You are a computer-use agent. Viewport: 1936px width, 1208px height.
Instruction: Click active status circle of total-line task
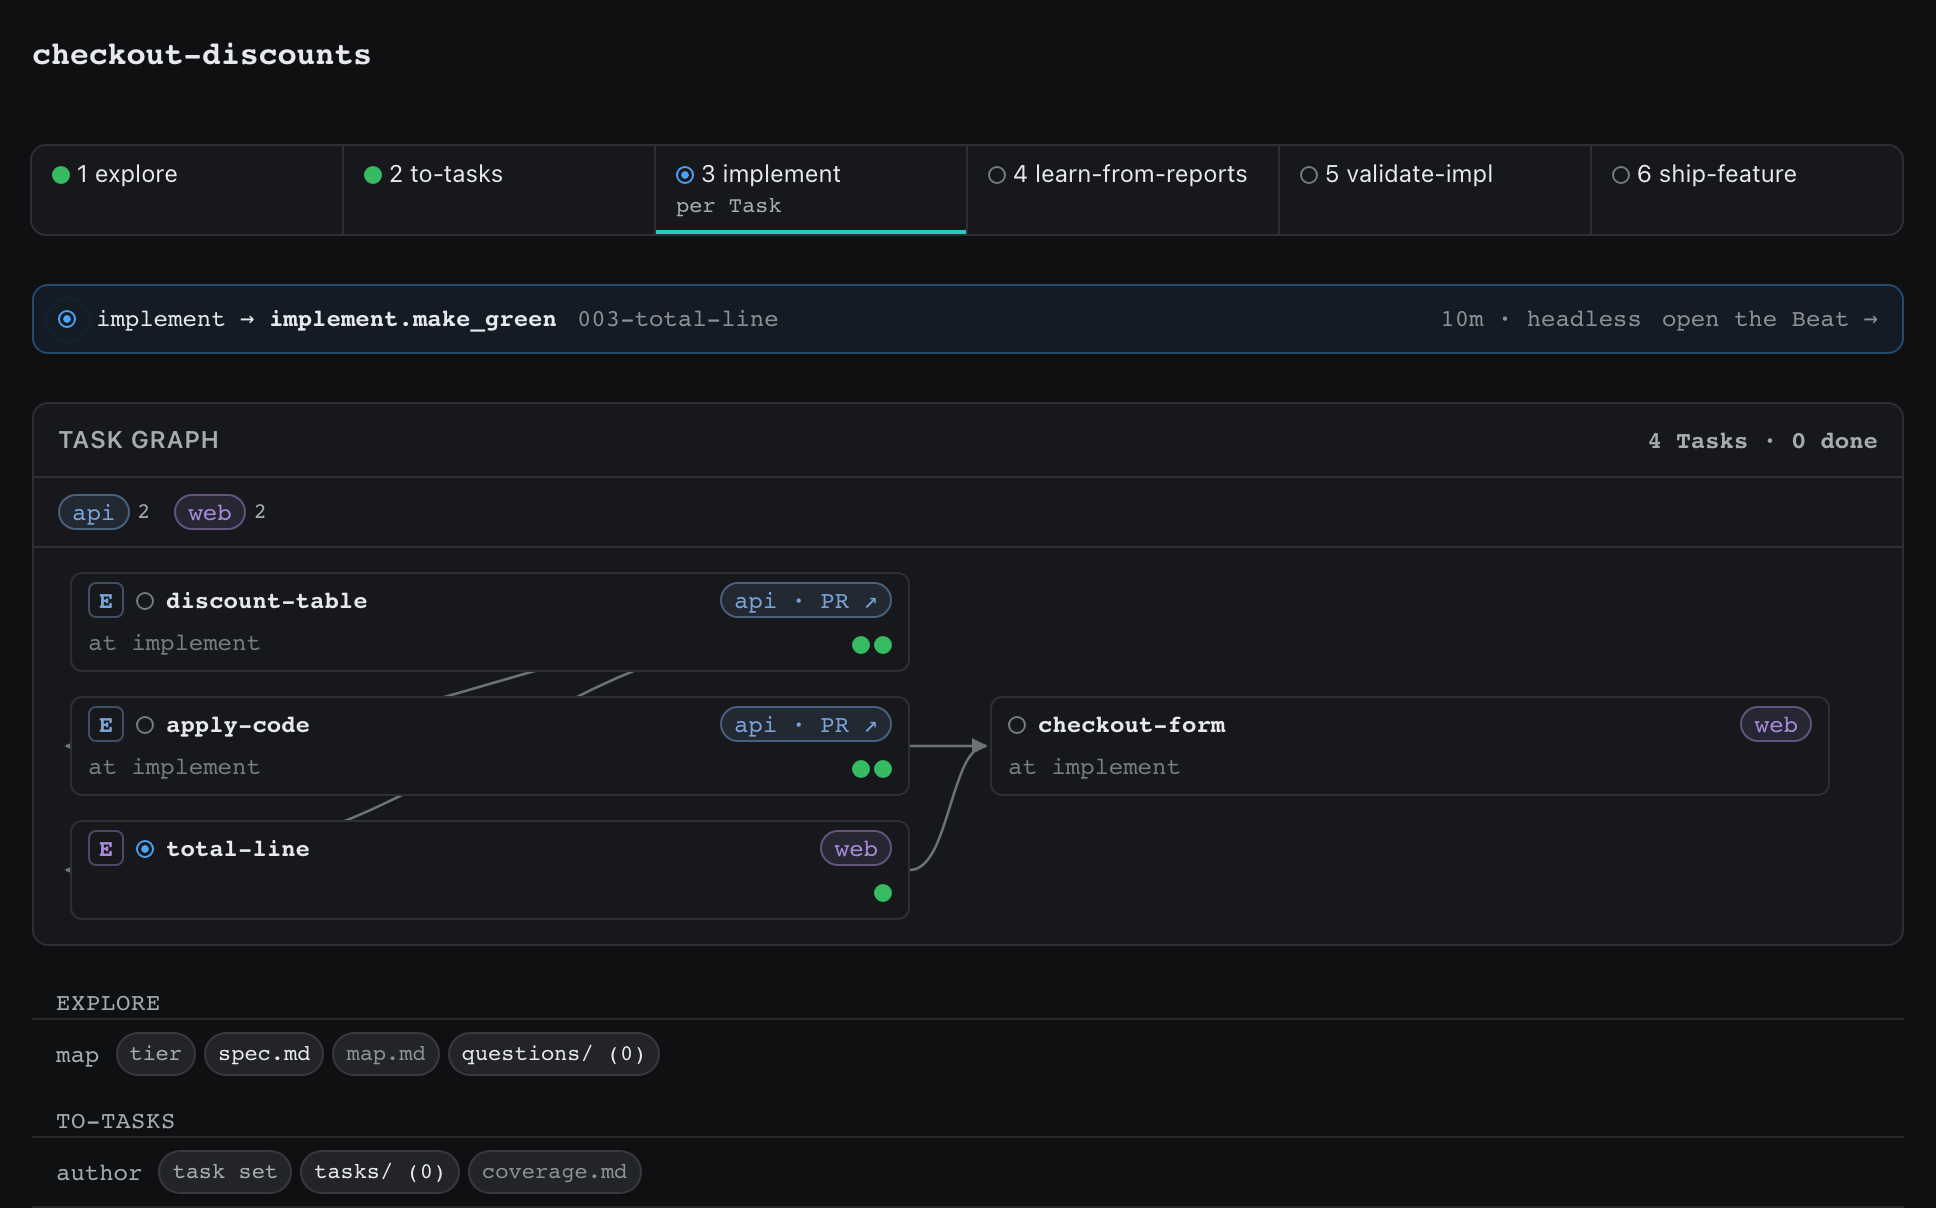[145, 849]
